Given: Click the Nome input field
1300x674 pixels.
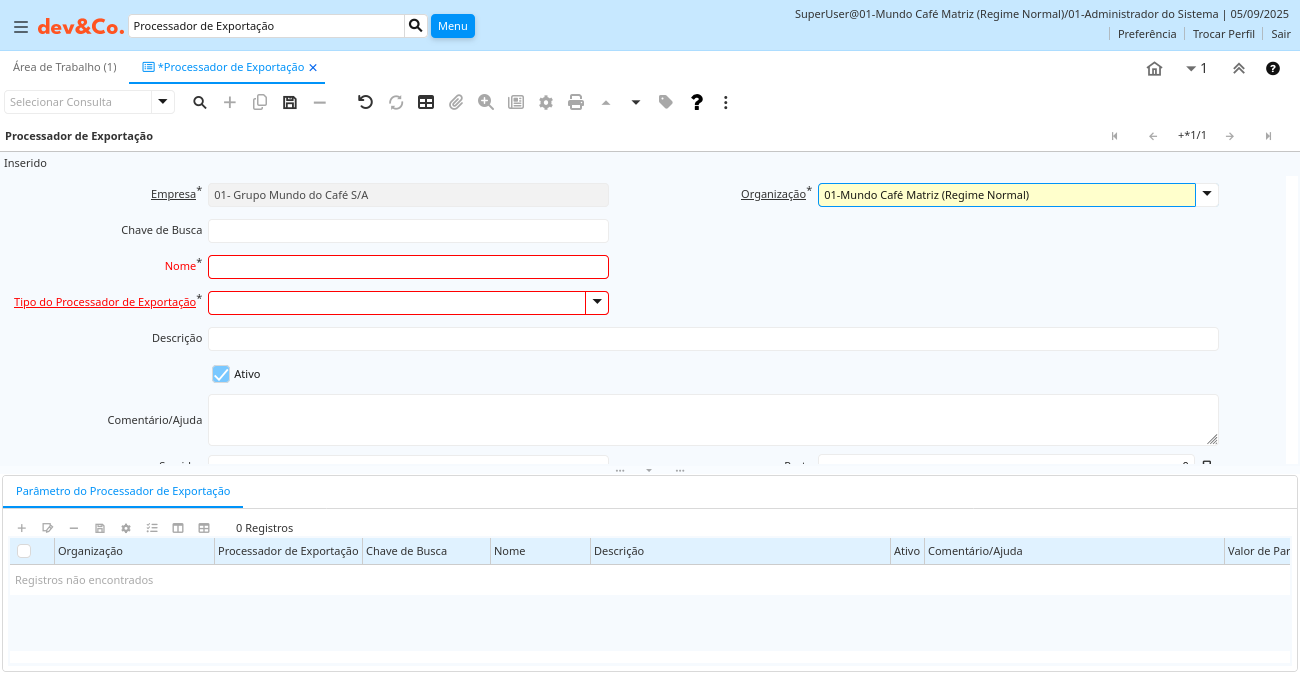Looking at the screenshot, I should [x=408, y=267].
